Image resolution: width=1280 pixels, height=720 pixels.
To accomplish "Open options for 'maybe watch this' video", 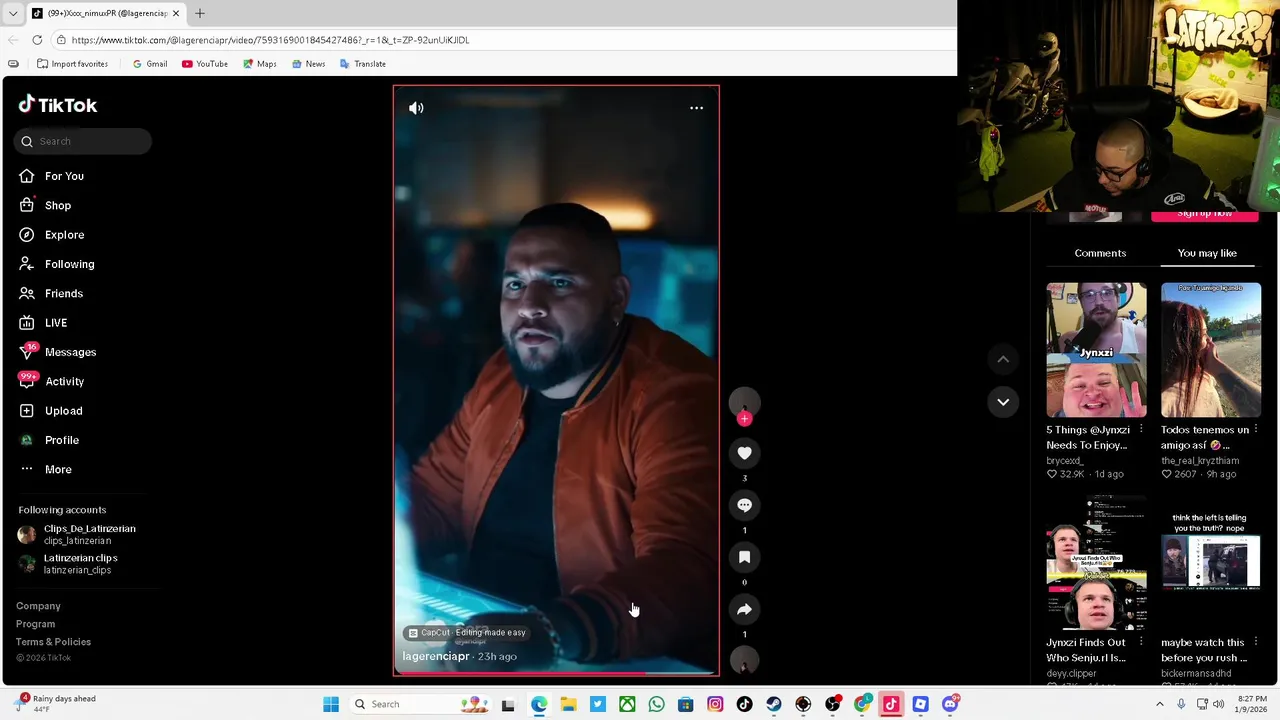I will coord(1256,642).
